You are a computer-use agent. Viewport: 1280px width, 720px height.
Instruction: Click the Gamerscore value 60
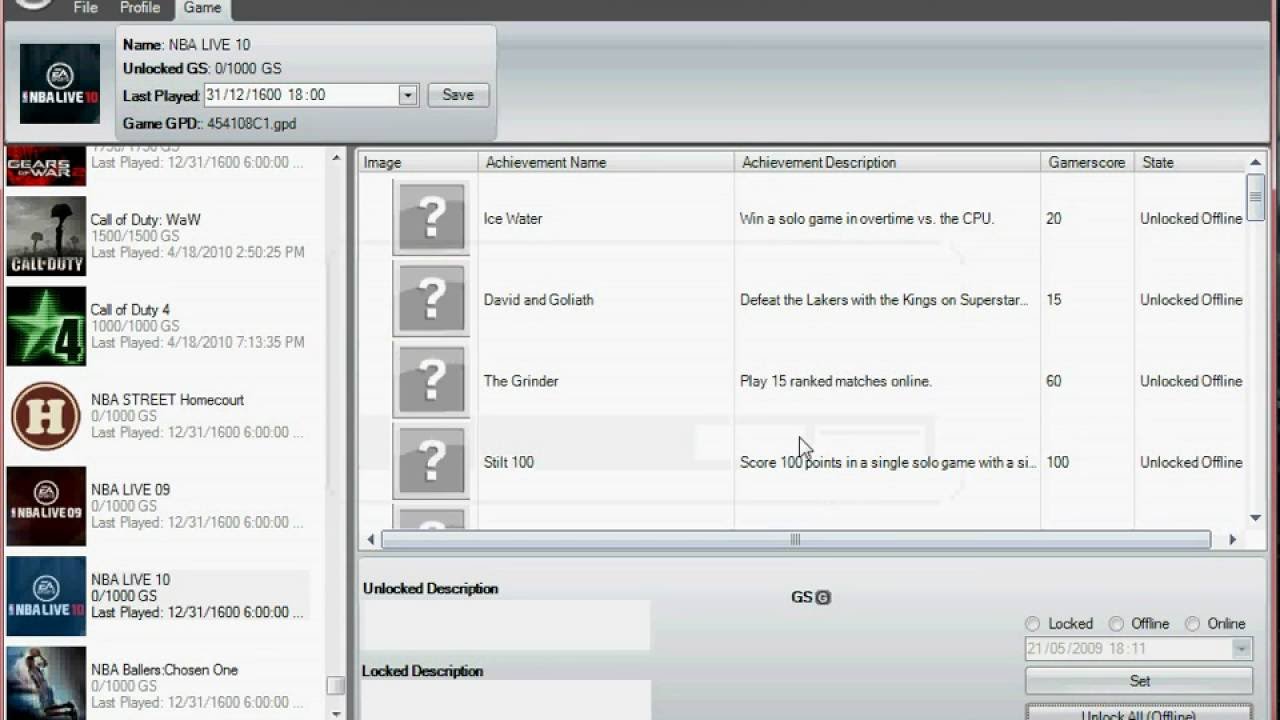[x=1054, y=381]
